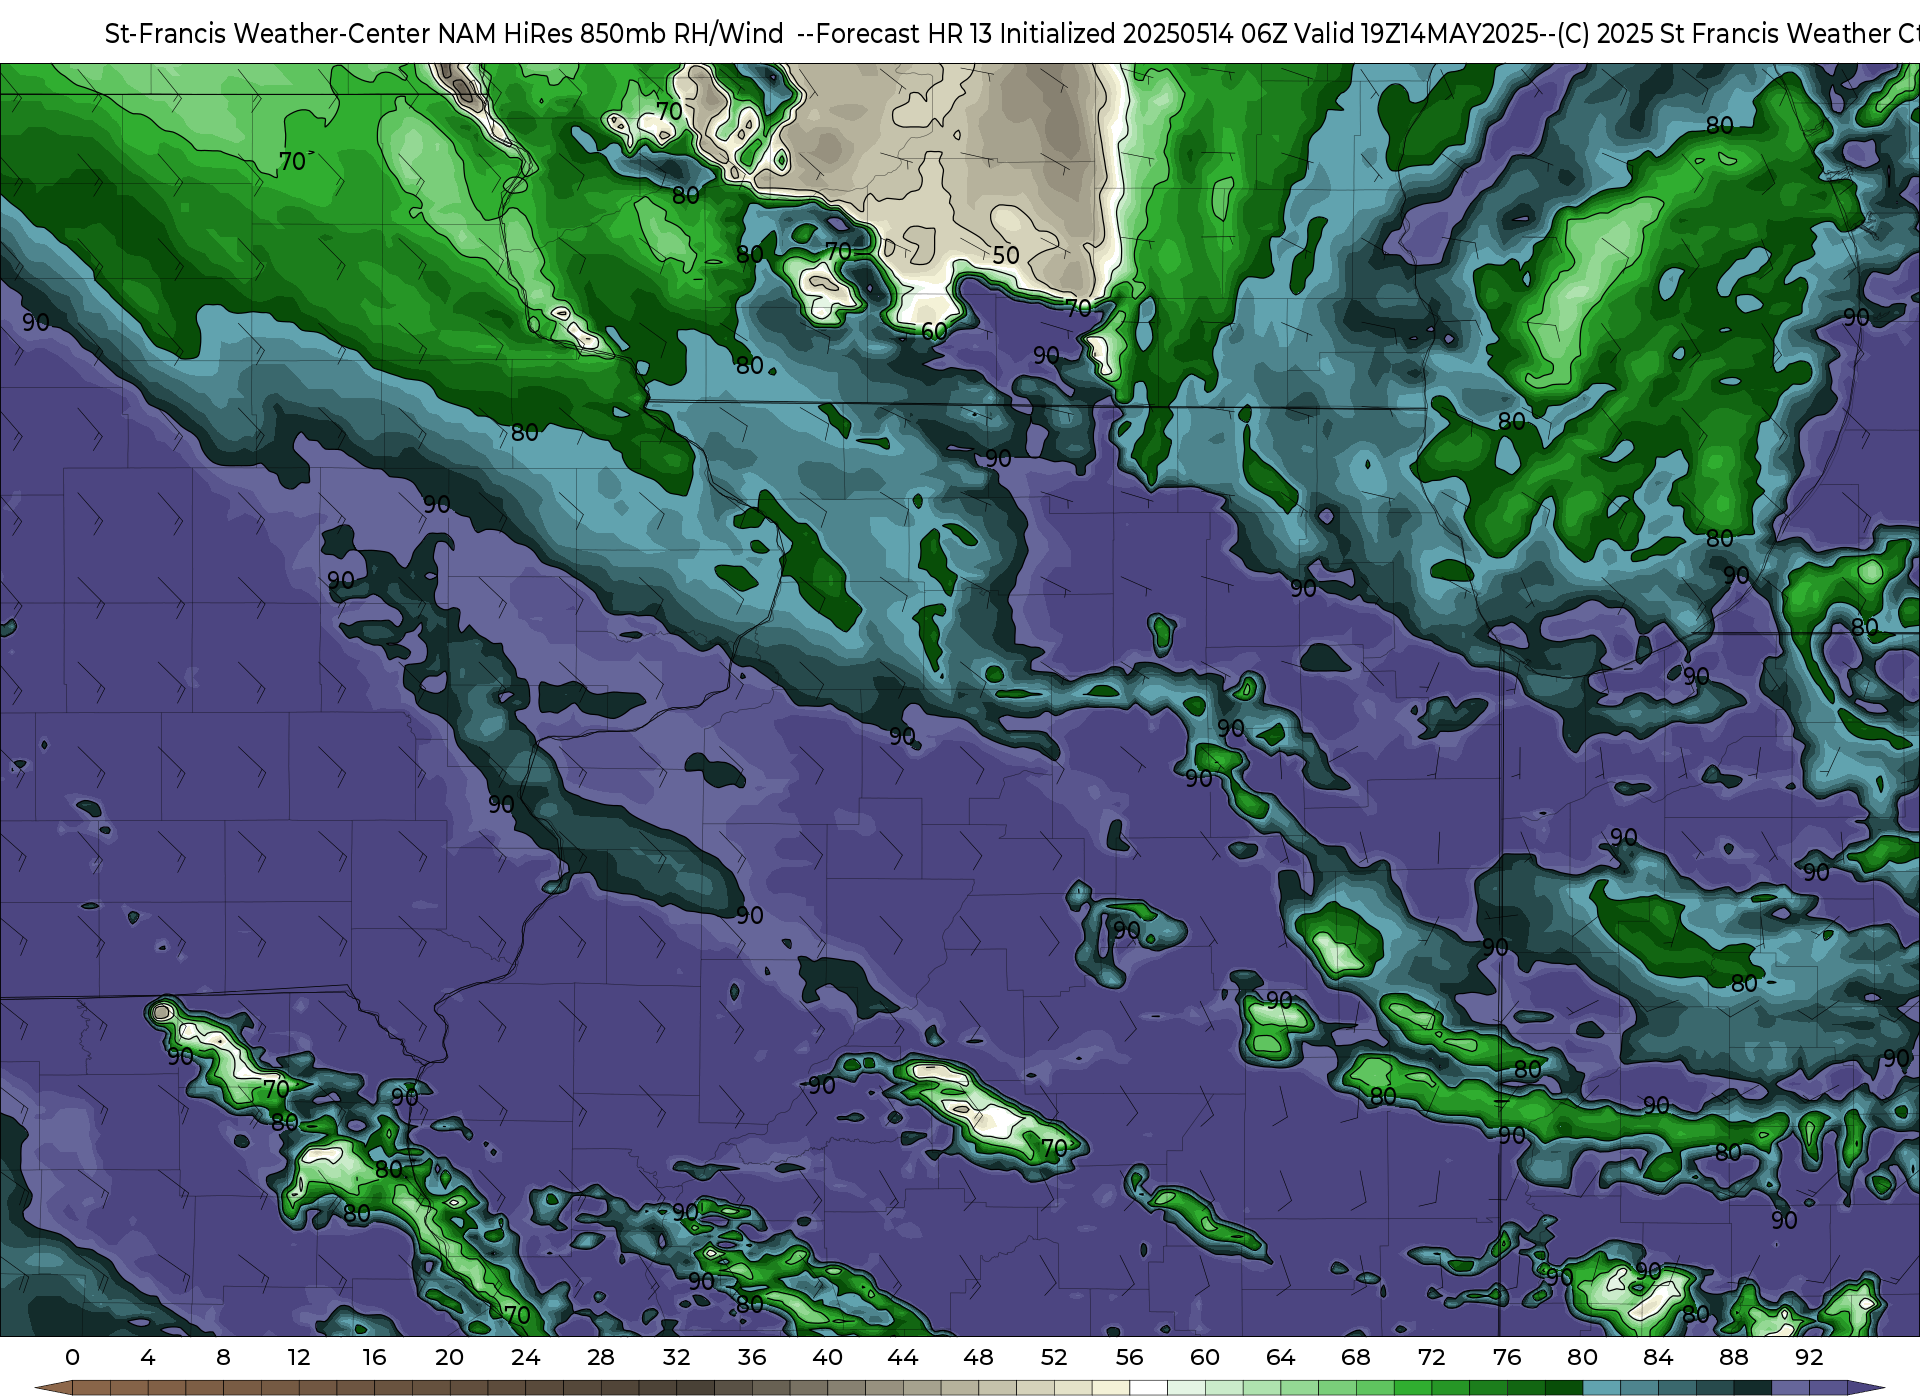Click 'St-Francis Weather-Center' in the title
The image size is (1920, 1400).
[x=268, y=34]
